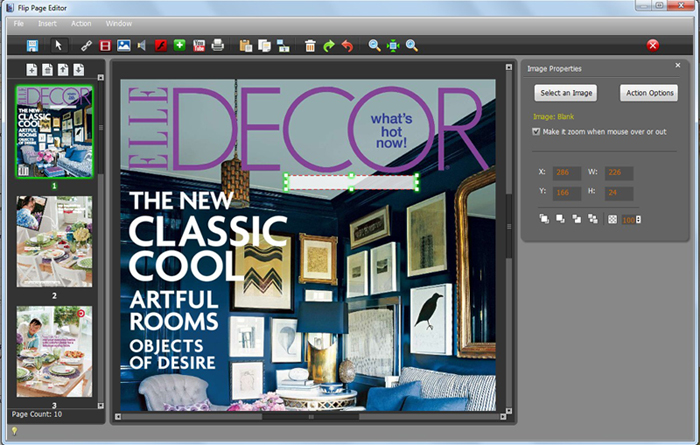Click the thumbnail panel scroll-up arrow

pyautogui.click(x=100, y=77)
